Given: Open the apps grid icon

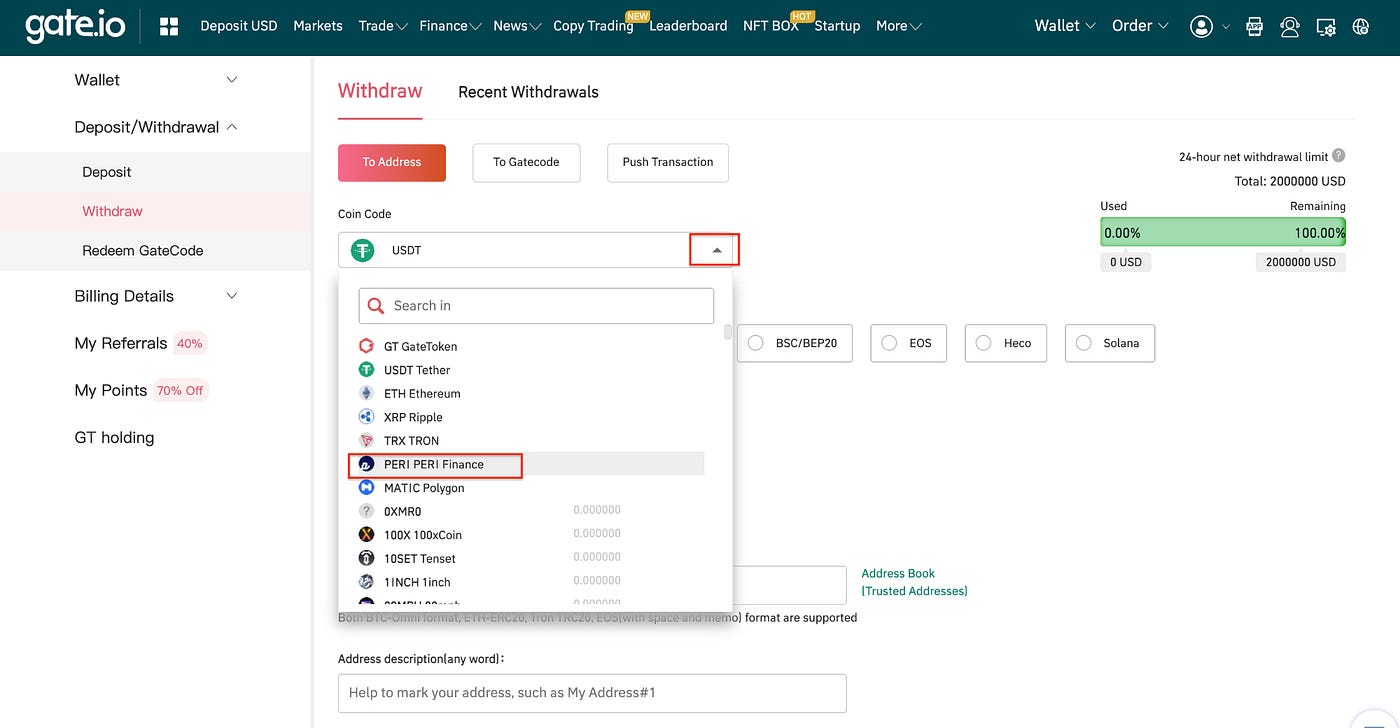Looking at the screenshot, I should pos(169,26).
